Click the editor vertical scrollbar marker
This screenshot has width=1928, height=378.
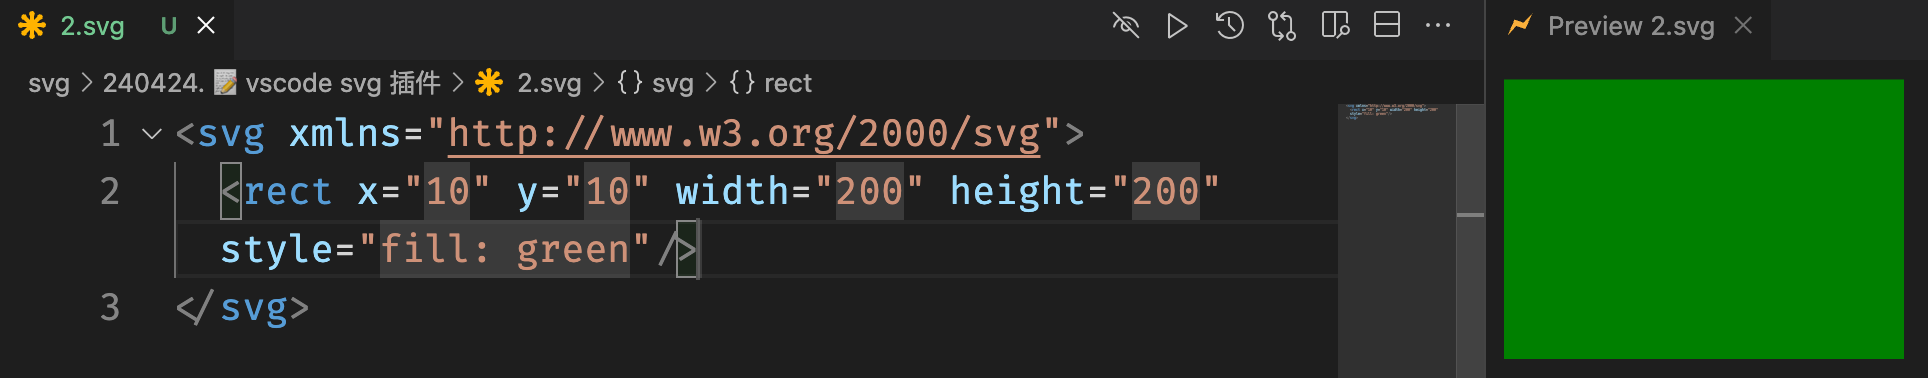[x=1470, y=215]
